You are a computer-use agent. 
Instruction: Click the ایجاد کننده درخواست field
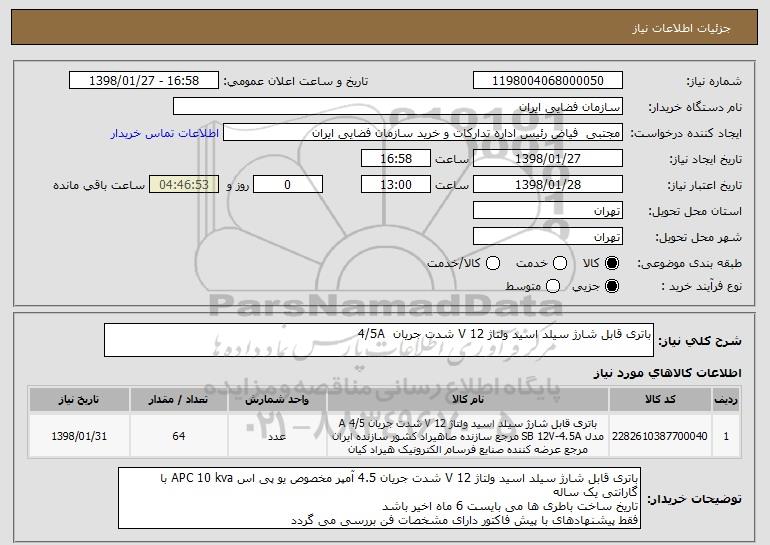point(423,133)
